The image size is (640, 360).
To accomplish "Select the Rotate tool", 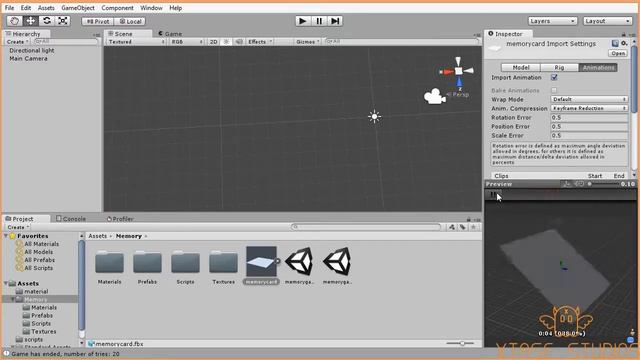I will (x=47, y=21).
